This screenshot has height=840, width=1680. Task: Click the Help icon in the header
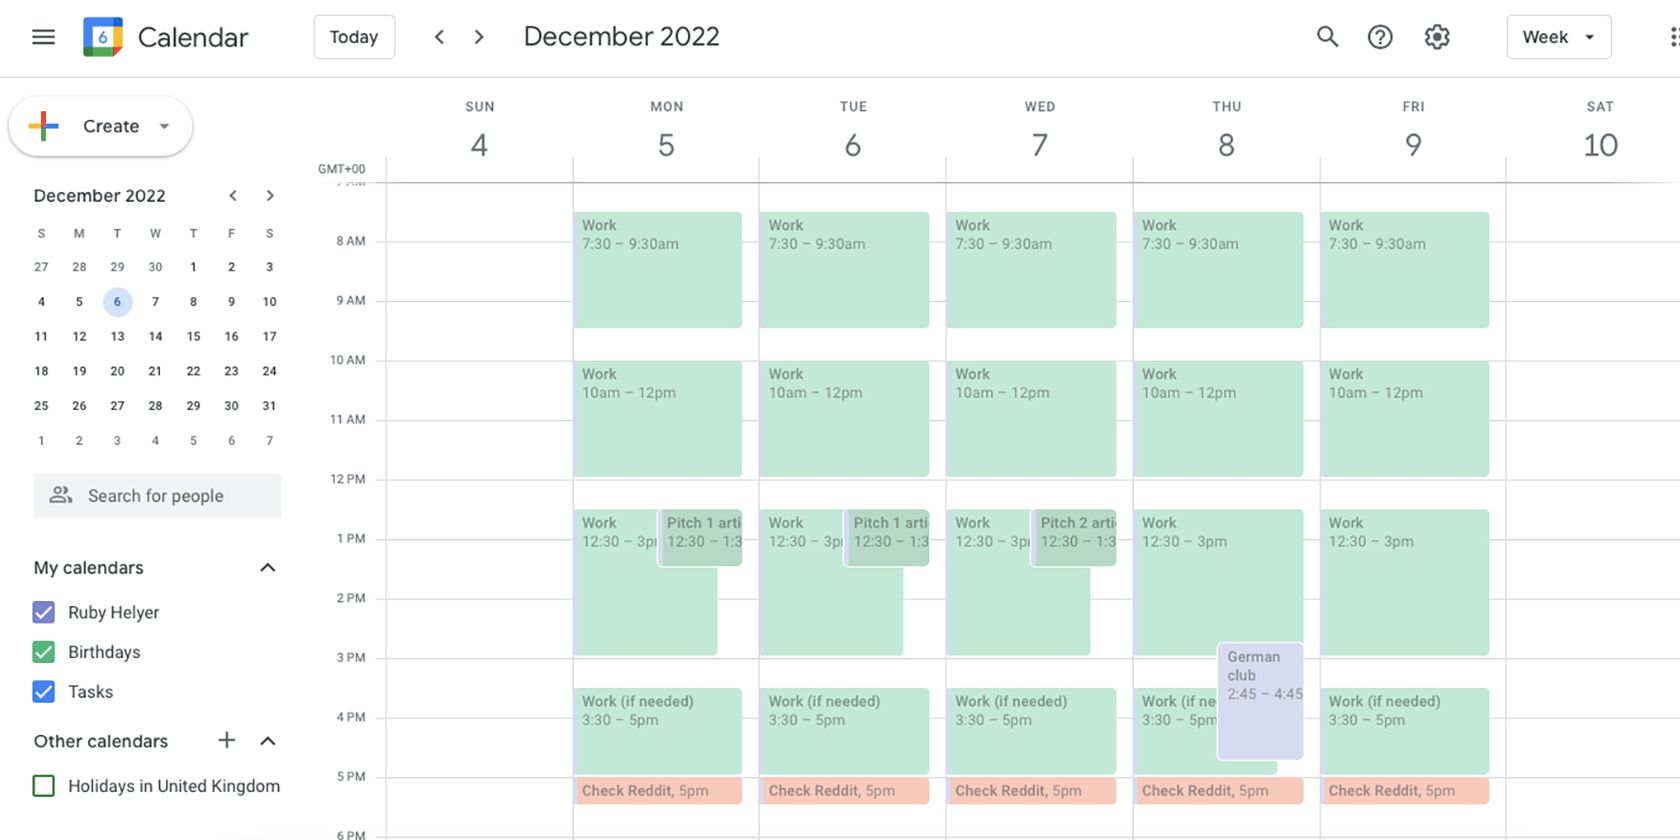(x=1380, y=36)
